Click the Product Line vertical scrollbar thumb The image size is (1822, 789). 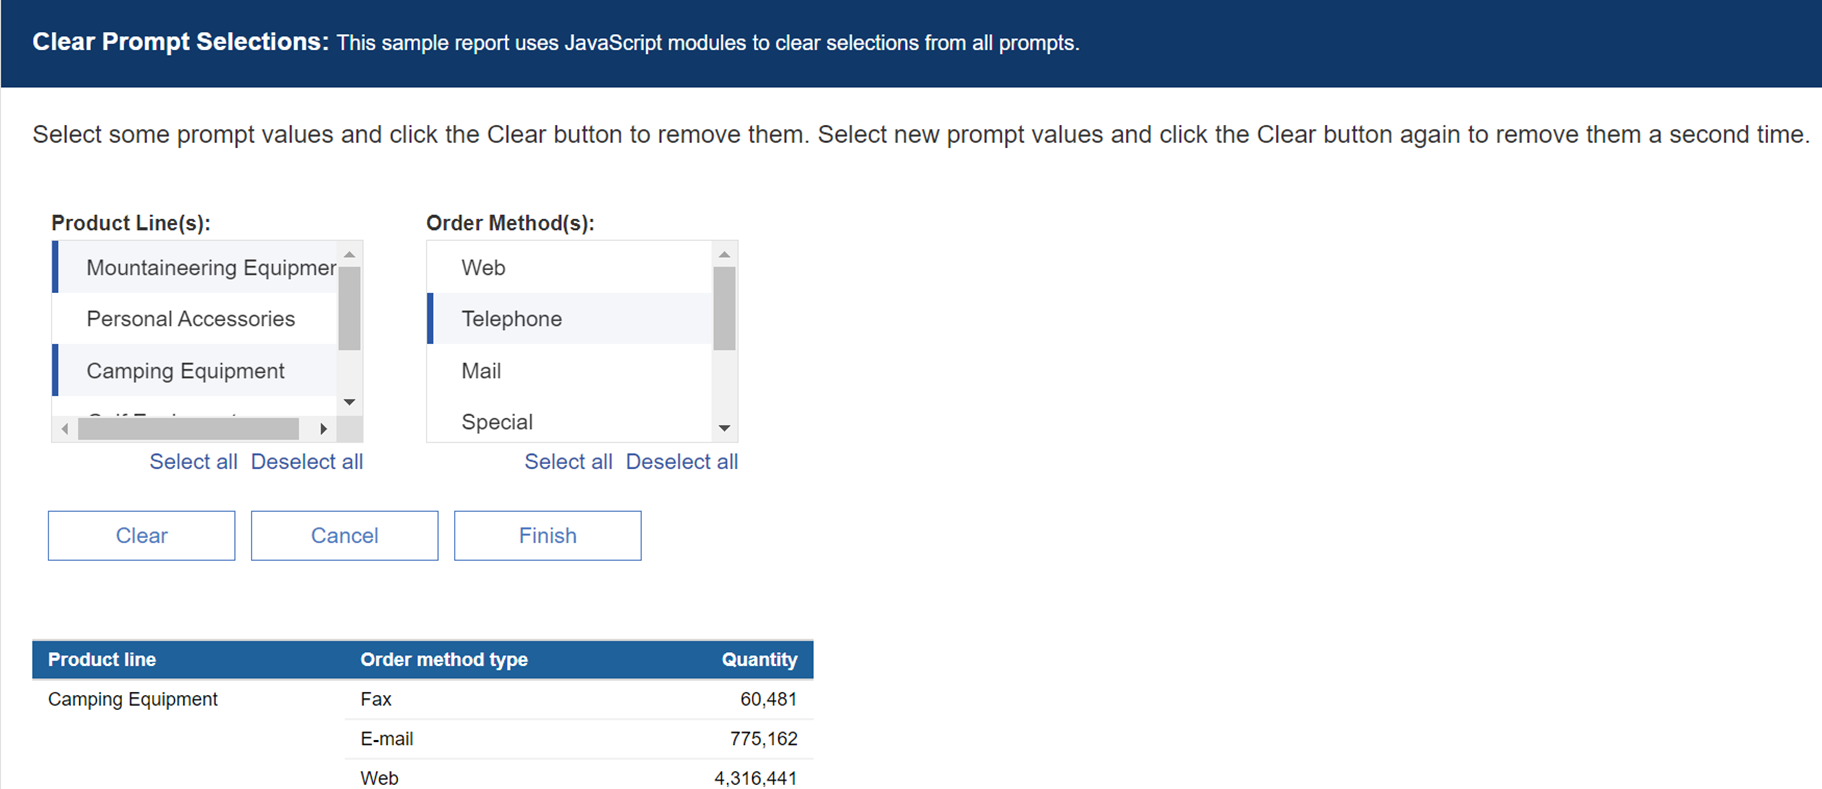349,308
